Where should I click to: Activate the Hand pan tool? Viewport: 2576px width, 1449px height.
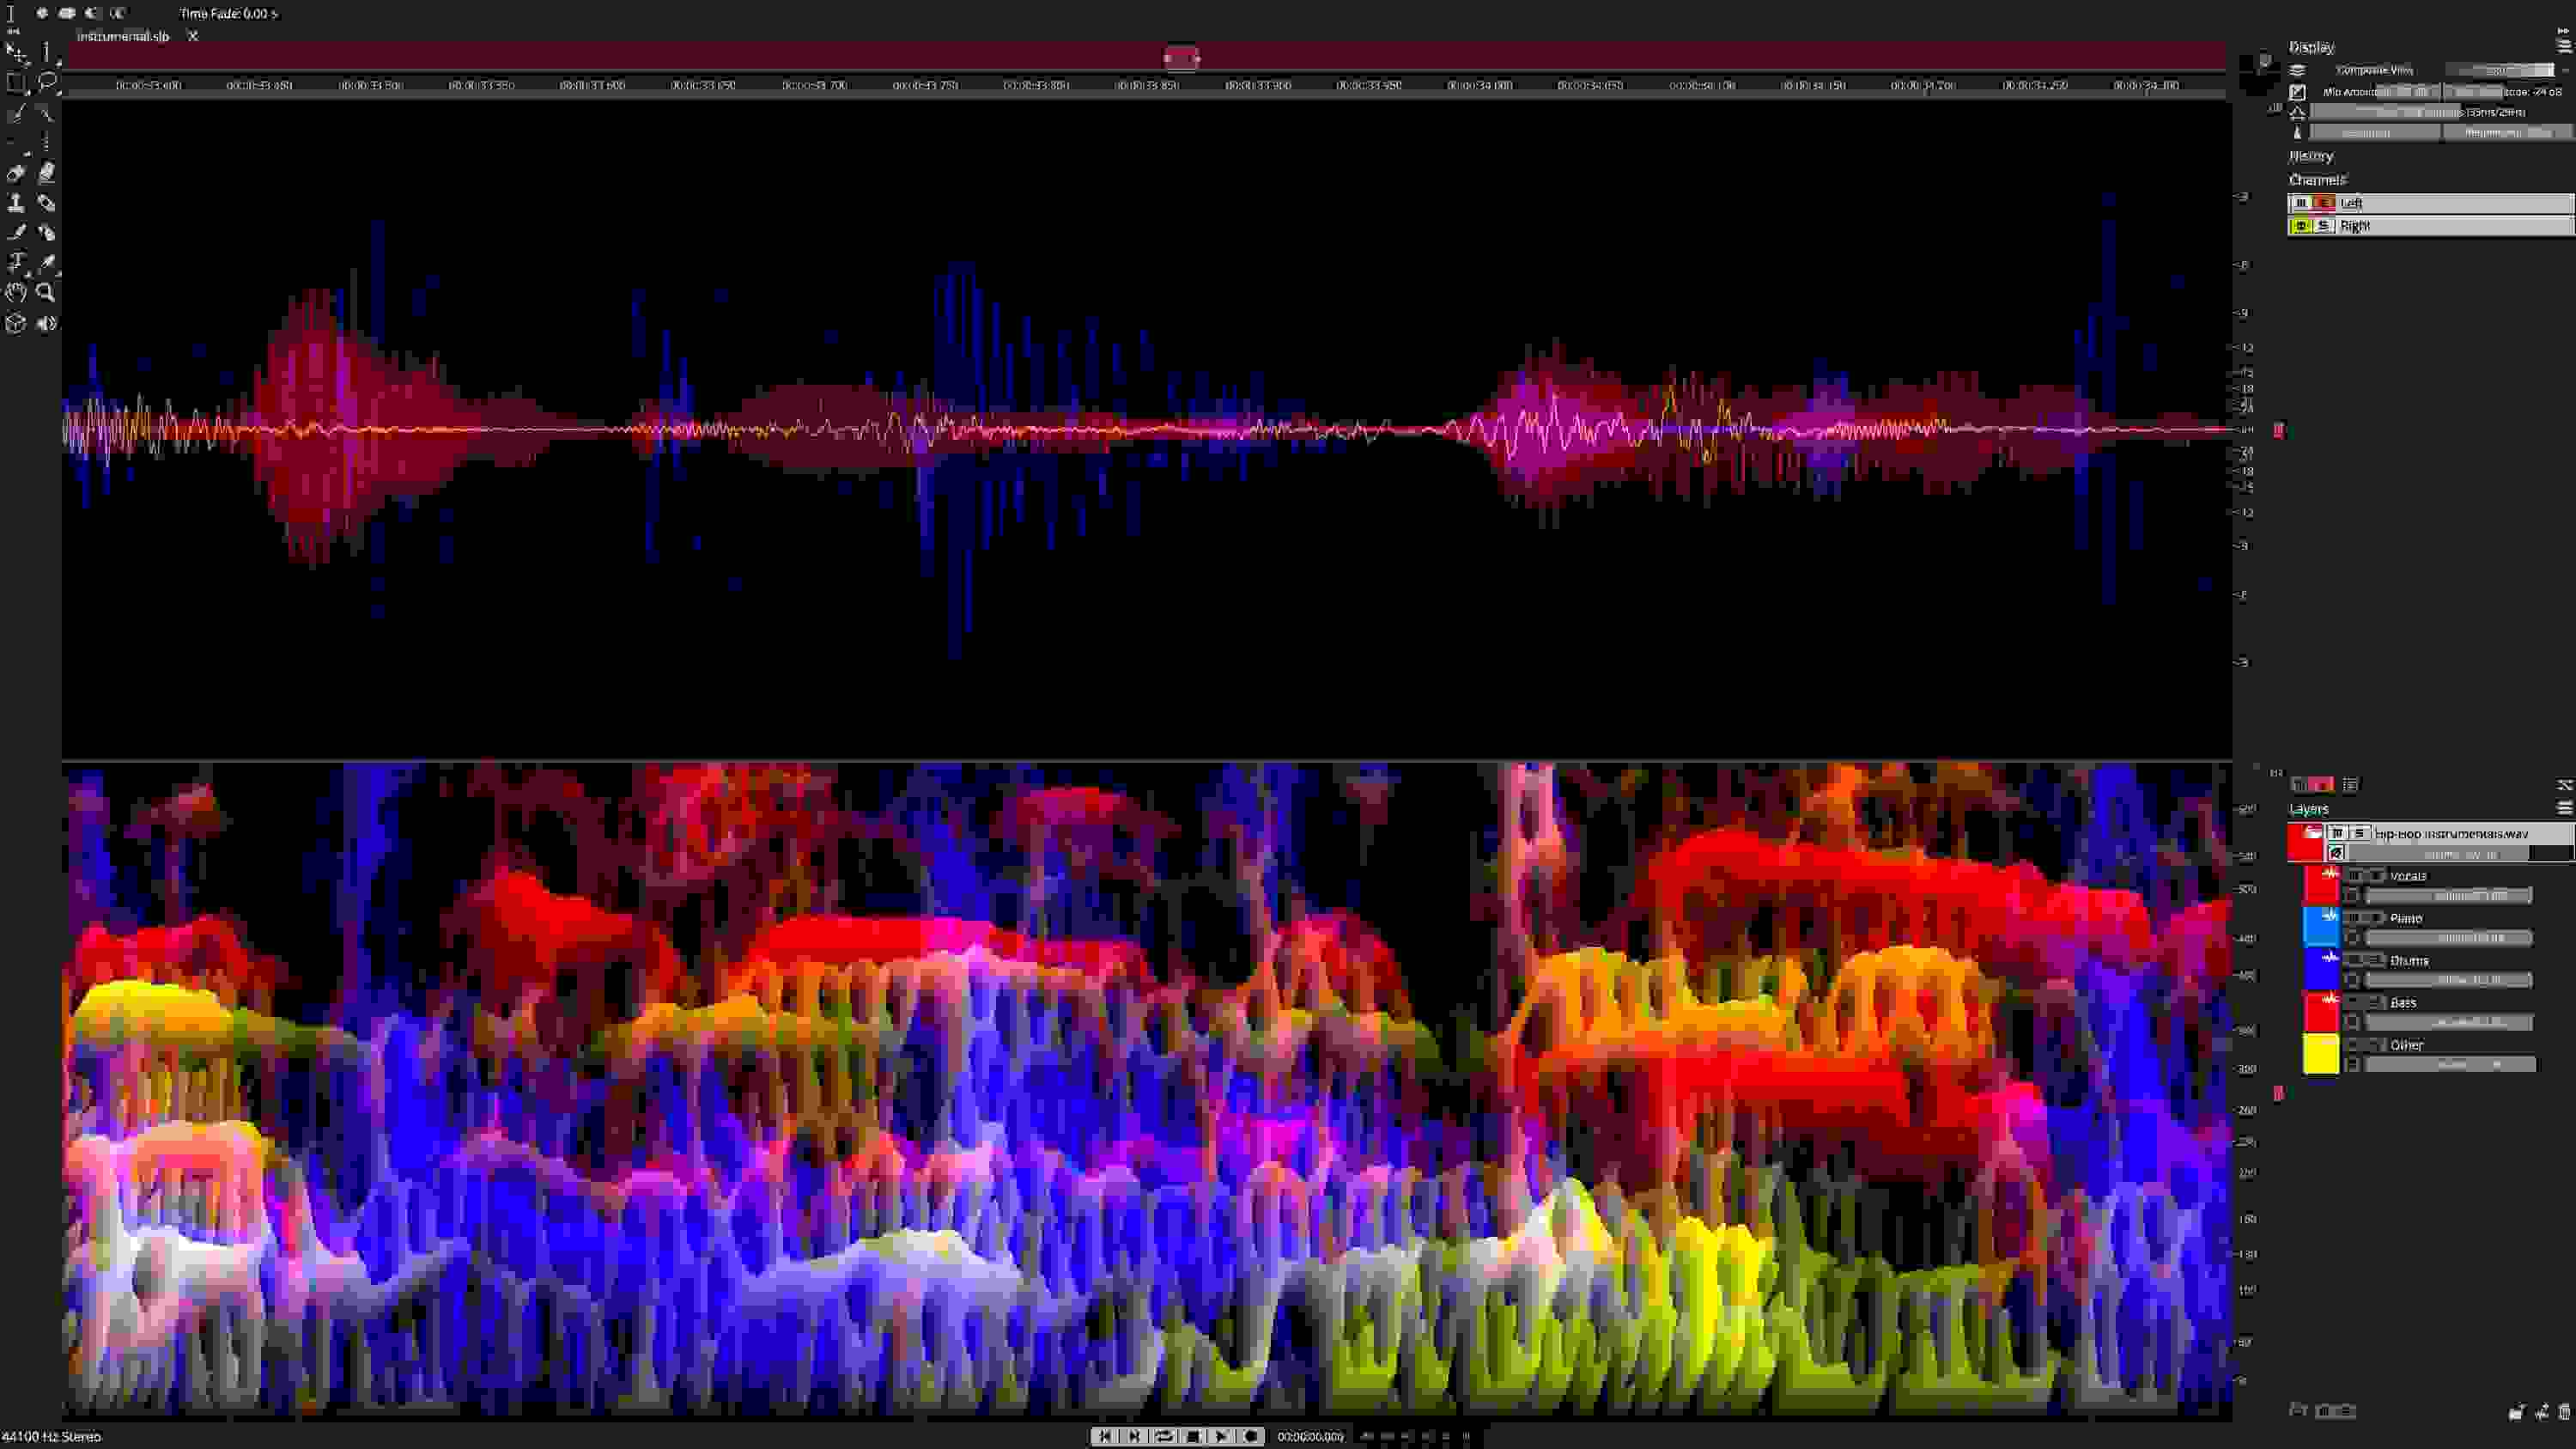click(x=15, y=292)
